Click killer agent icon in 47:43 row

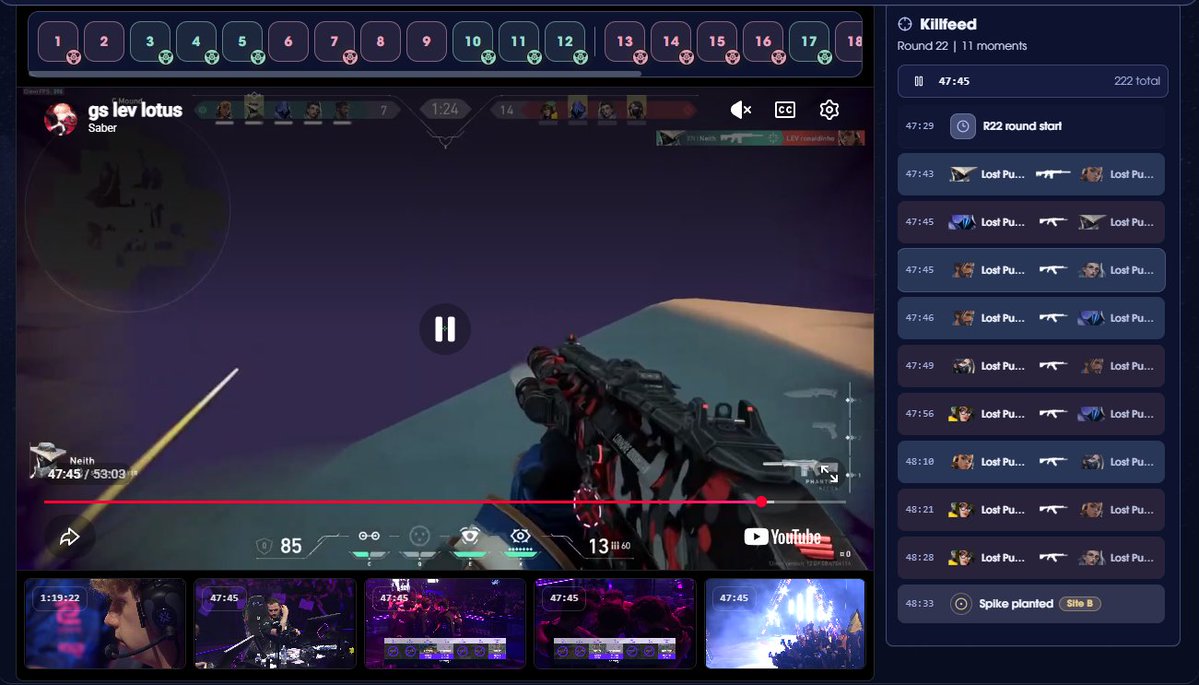click(x=963, y=174)
